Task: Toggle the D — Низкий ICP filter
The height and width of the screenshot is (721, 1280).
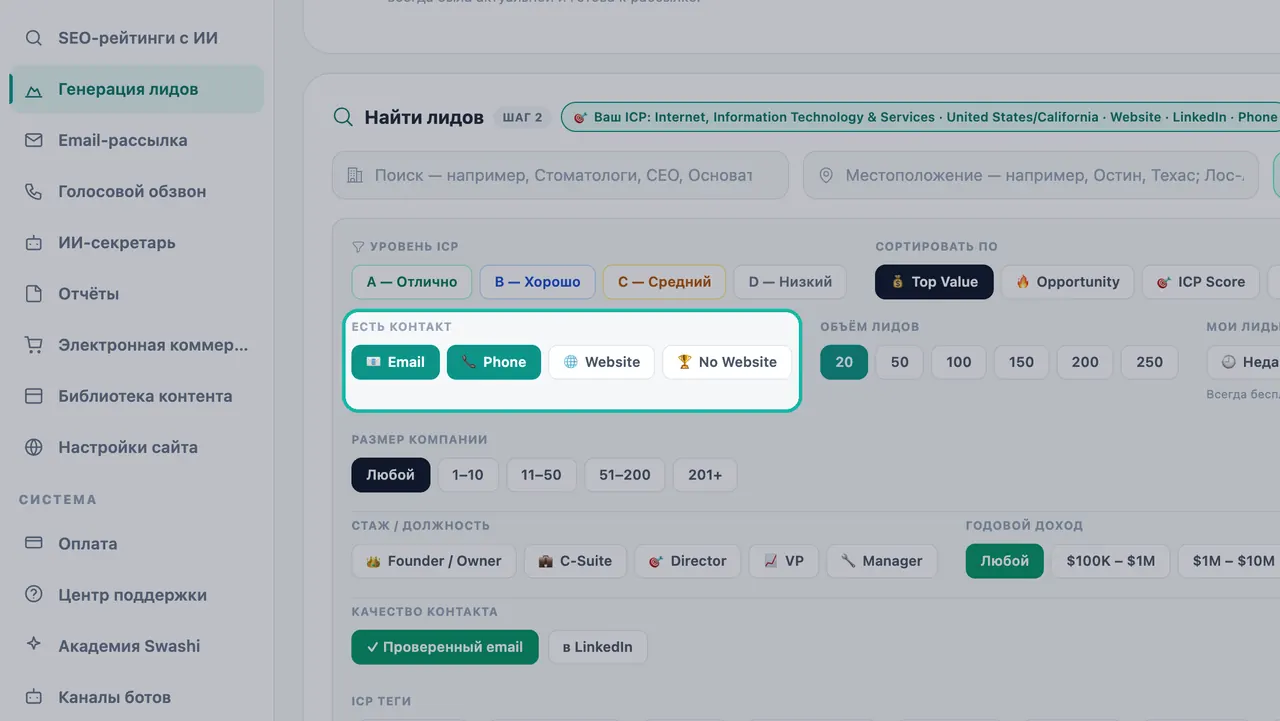Action: [x=790, y=282]
